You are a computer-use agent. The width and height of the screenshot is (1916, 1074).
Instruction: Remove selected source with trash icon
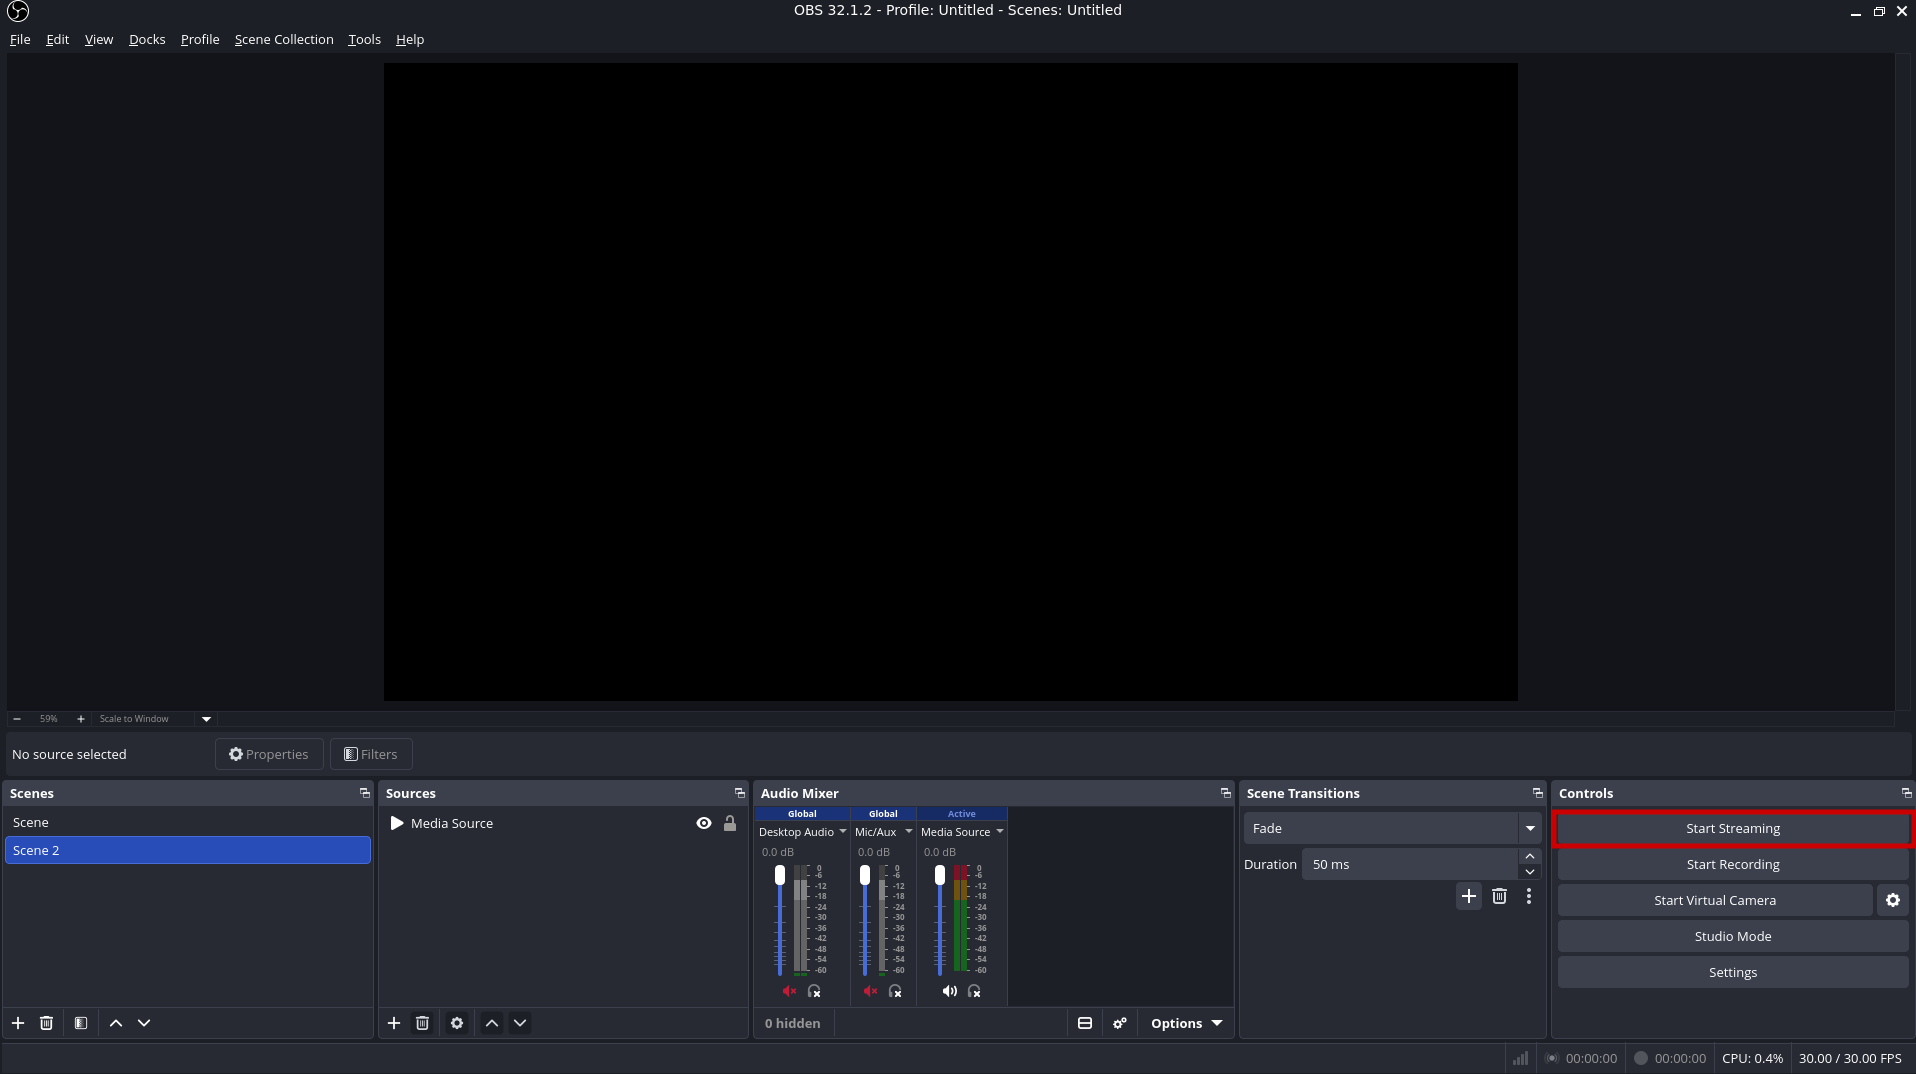tap(422, 1023)
